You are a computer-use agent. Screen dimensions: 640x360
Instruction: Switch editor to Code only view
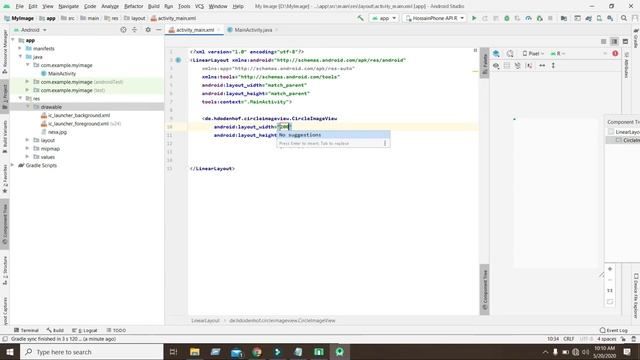pos(603,42)
